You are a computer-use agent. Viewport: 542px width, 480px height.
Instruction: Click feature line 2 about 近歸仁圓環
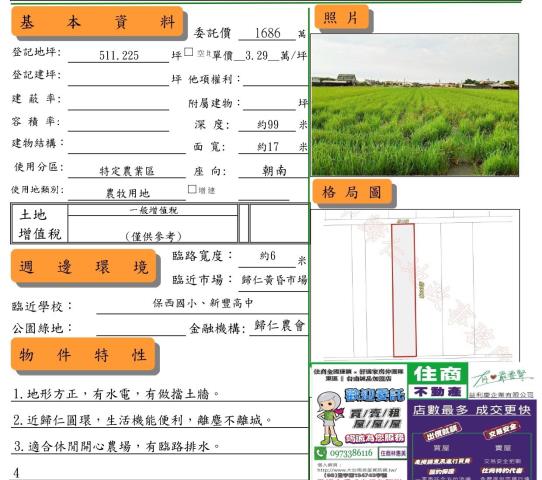tap(142, 420)
